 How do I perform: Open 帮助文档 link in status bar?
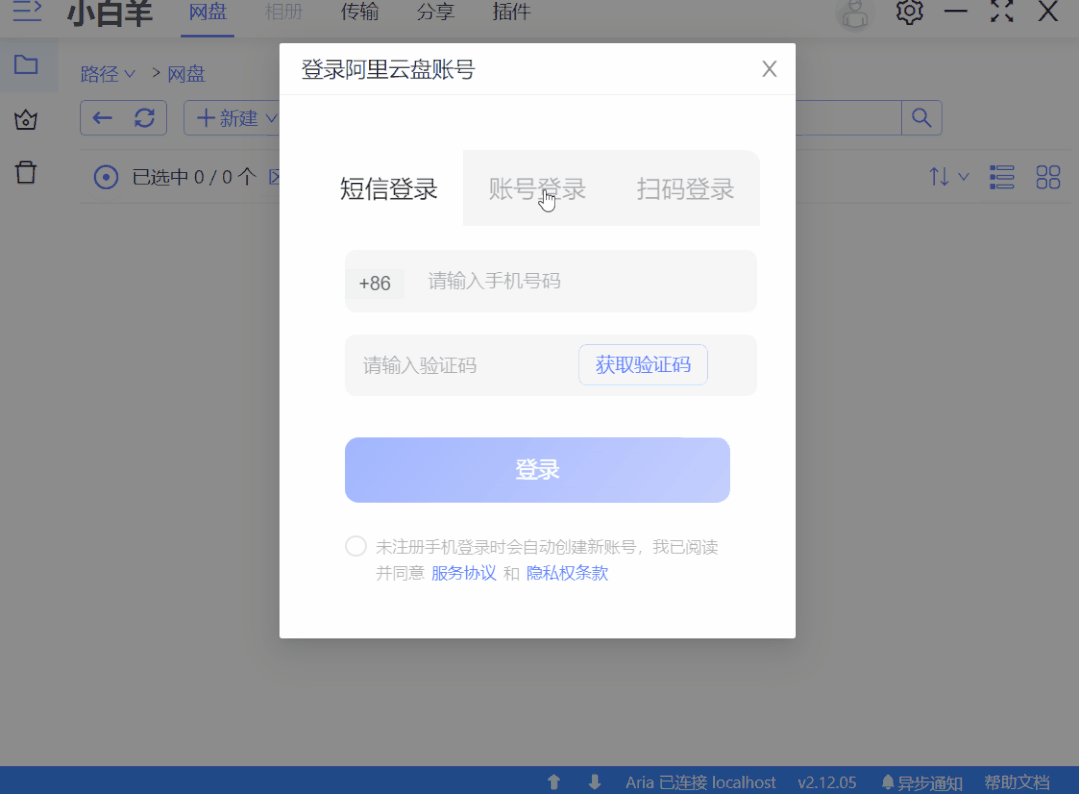(1016, 782)
